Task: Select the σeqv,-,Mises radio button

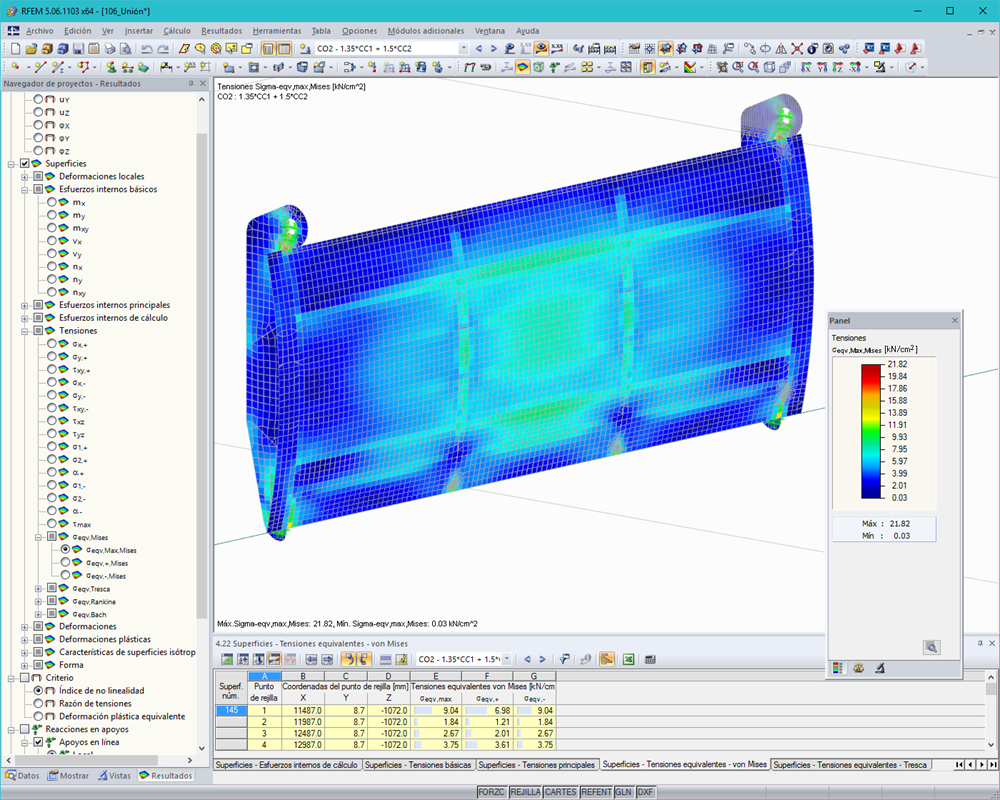Action: click(x=66, y=575)
